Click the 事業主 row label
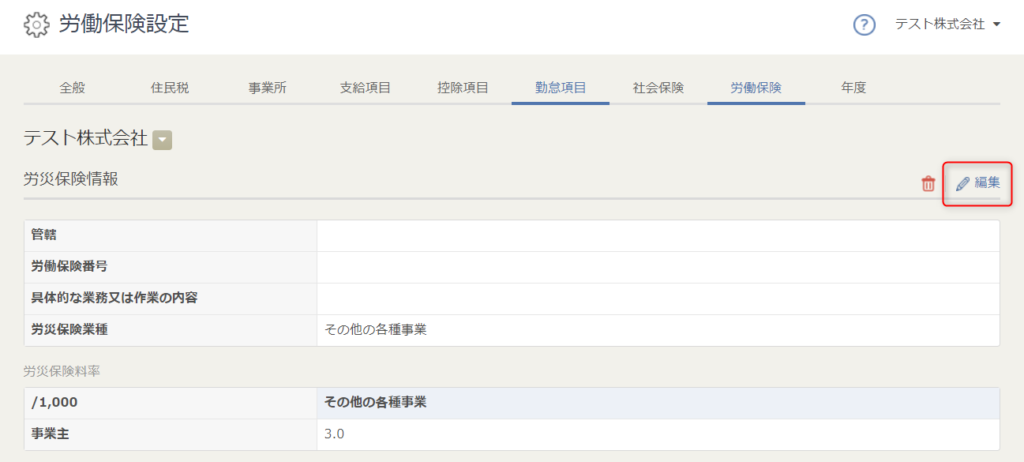The height and width of the screenshot is (462, 1024). pyautogui.click(x=50, y=434)
